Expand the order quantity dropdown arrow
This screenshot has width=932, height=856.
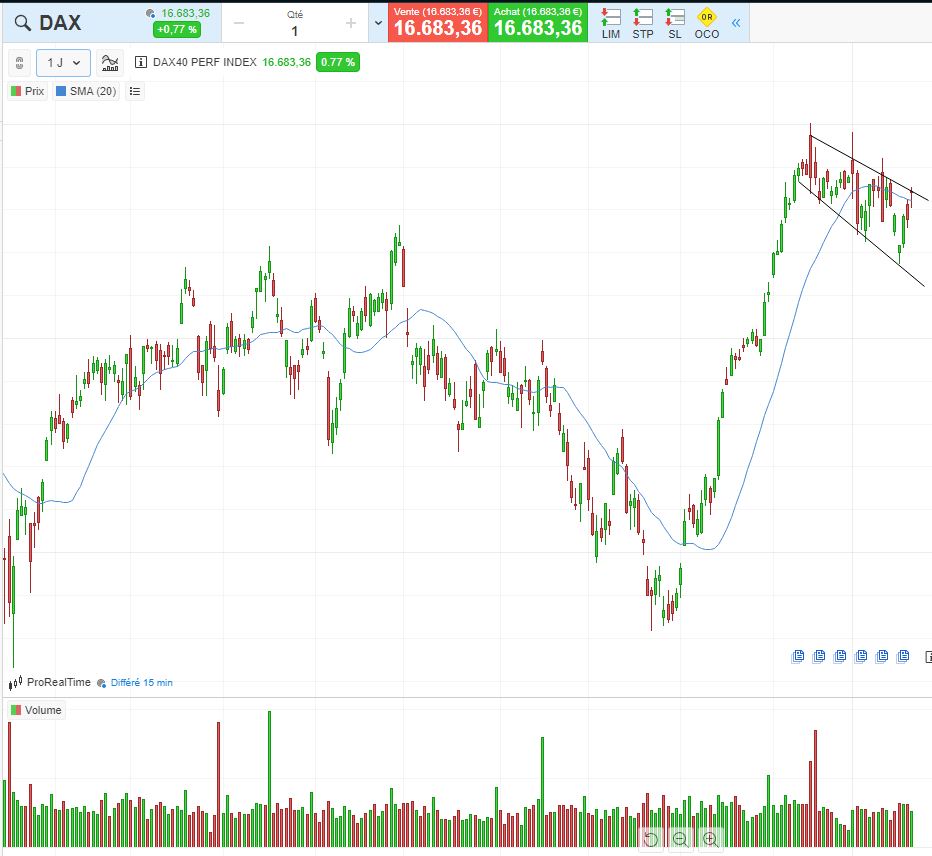tap(377, 23)
